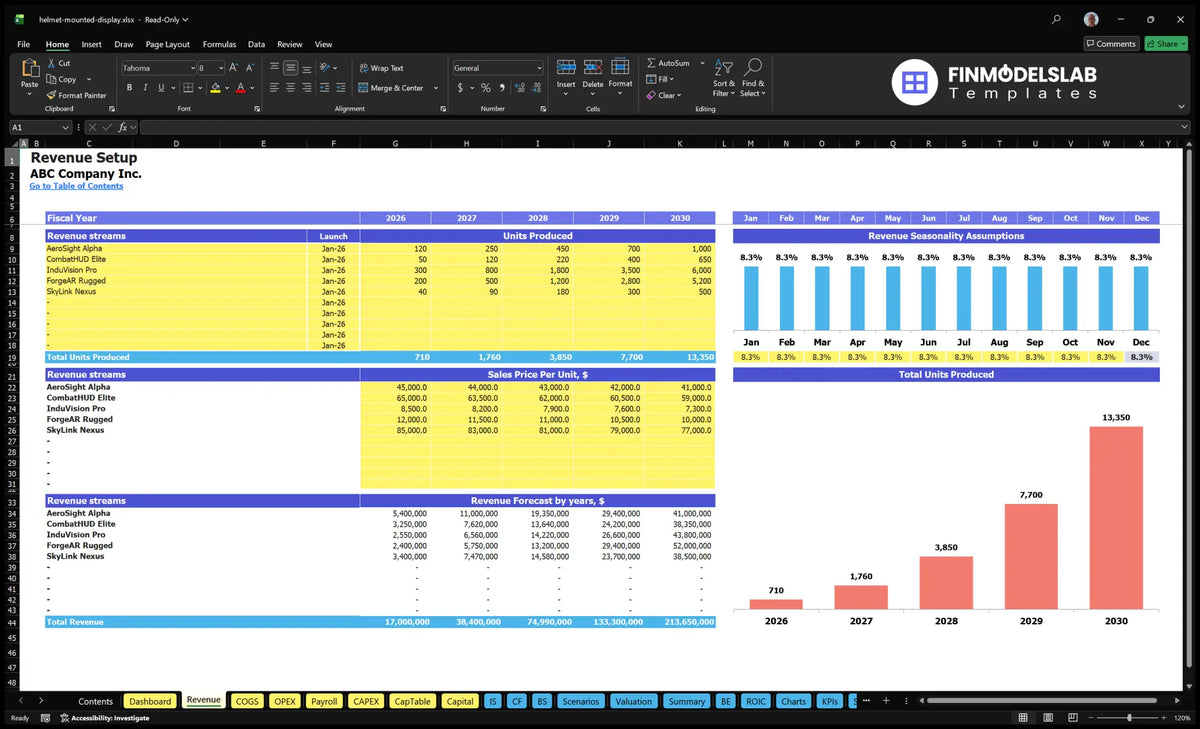Screen dimensions: 1200x729
Task: Cut the selection with the scissors icon
Action: (x=52, y=63)
